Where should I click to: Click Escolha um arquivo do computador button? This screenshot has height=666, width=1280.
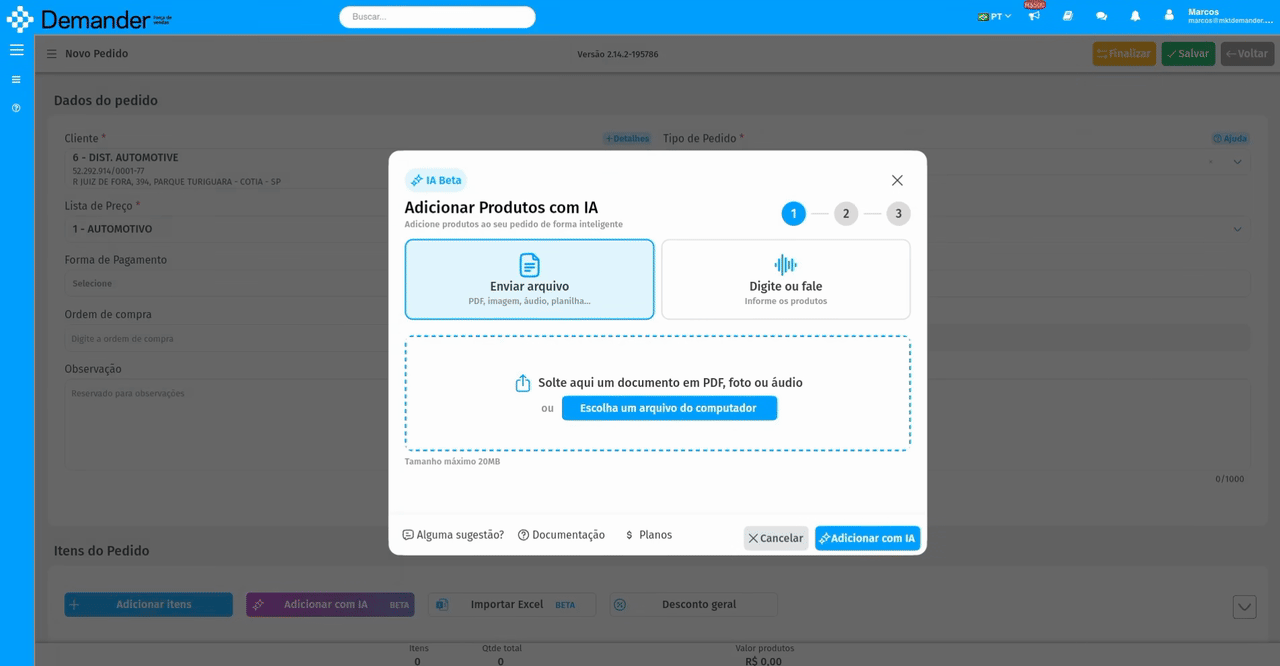[x=669, y=408]
